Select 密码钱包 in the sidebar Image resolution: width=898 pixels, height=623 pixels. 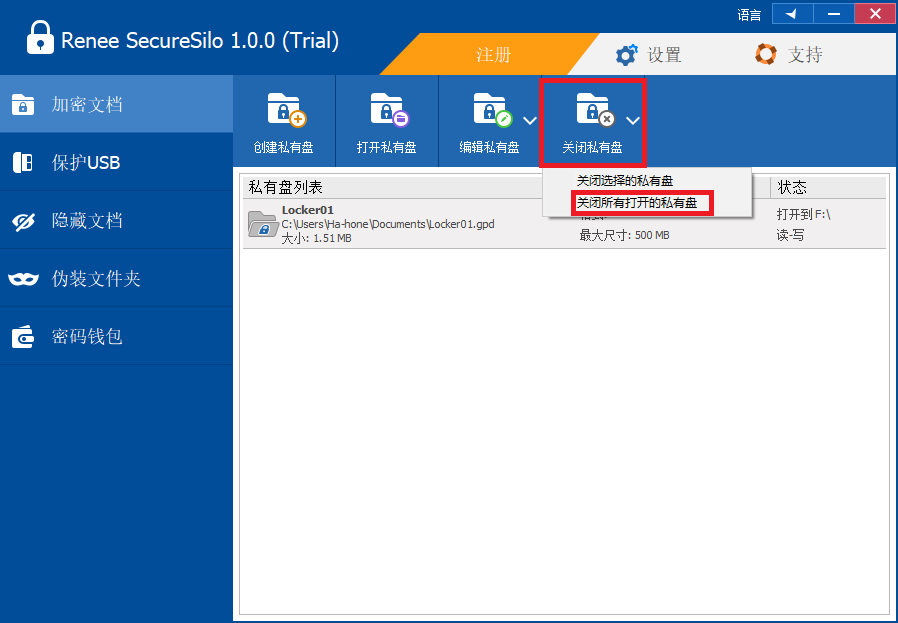(x=116, y=336)
